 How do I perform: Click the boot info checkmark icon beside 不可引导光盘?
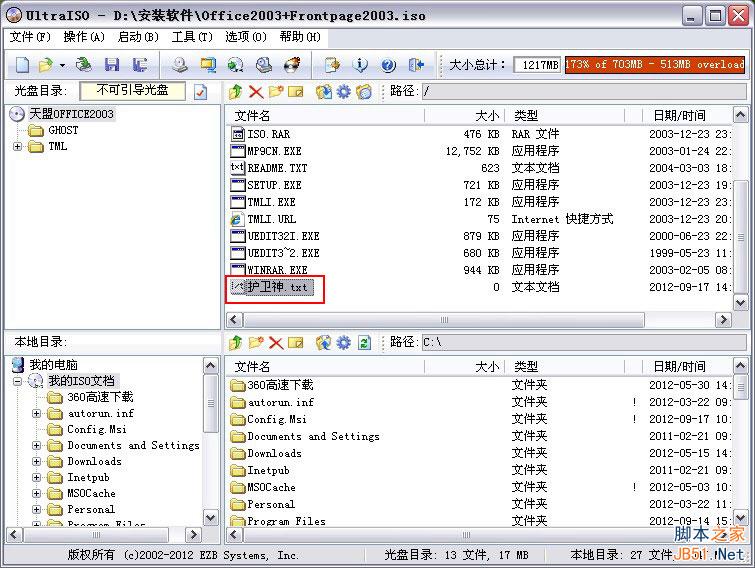pyautogui.click(x=200, y=91)
